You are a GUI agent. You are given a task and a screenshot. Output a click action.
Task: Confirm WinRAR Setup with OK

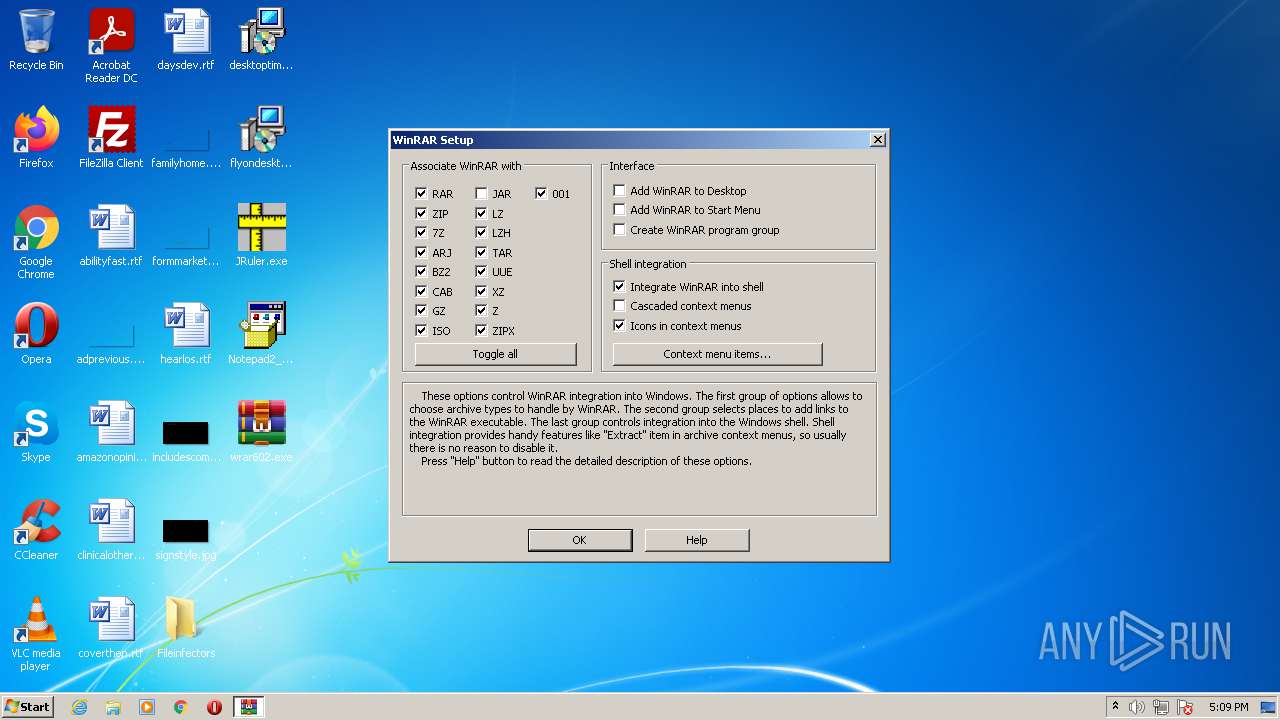pos(579,540)
